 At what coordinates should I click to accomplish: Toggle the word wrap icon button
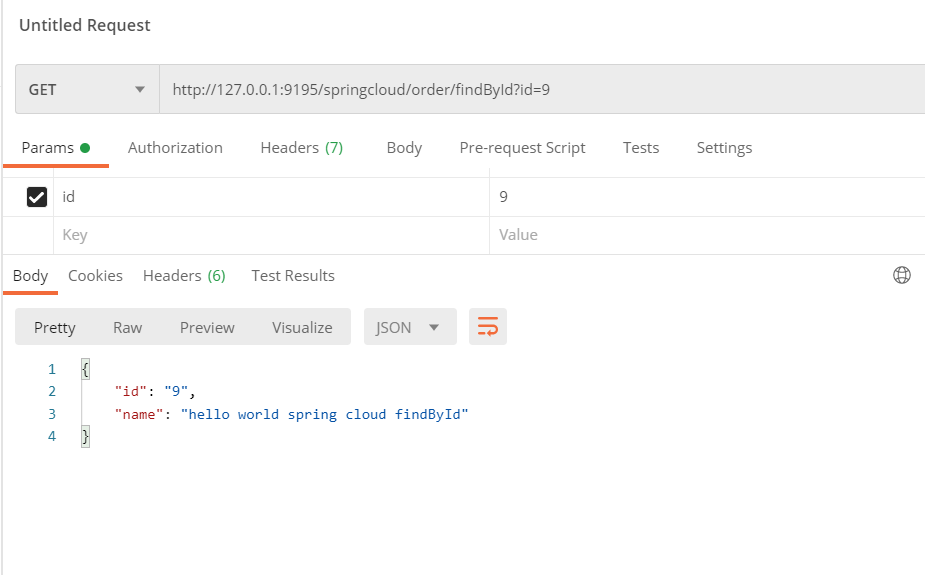point(487,326)
